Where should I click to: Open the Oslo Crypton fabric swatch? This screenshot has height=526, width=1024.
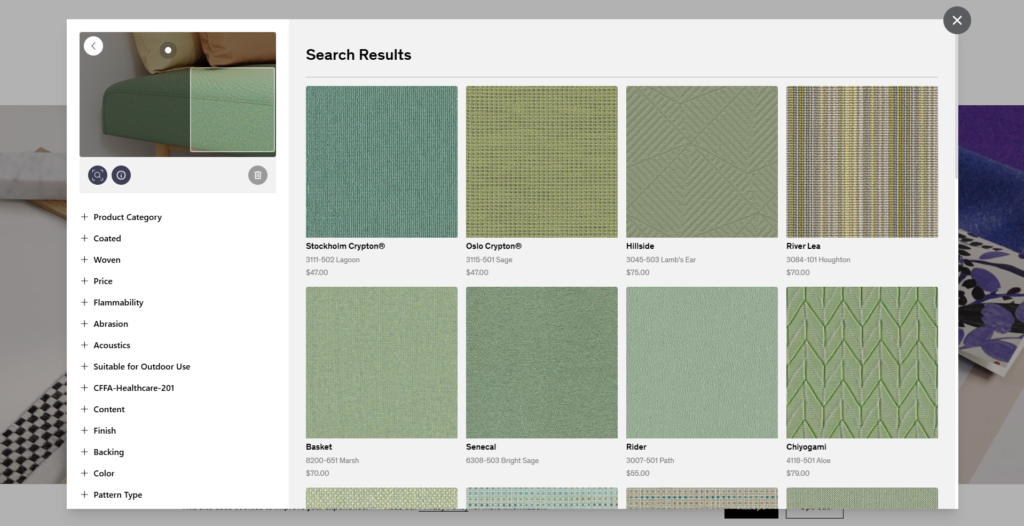click(x=541, y=161)
